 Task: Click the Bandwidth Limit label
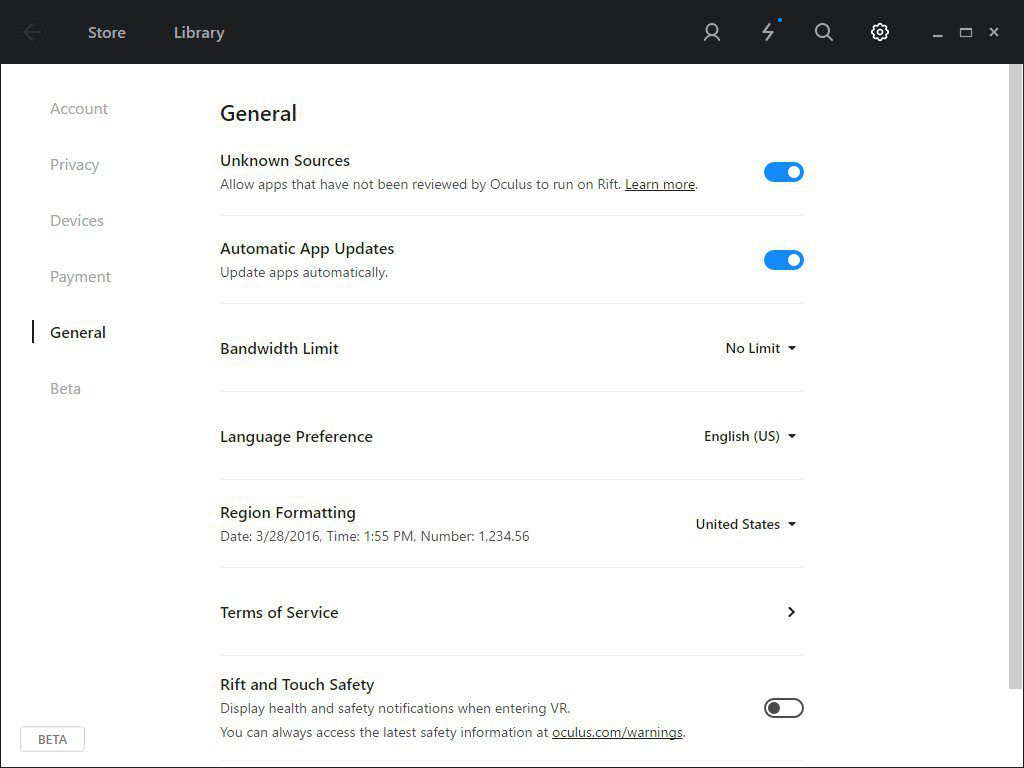tap(279, 349)
